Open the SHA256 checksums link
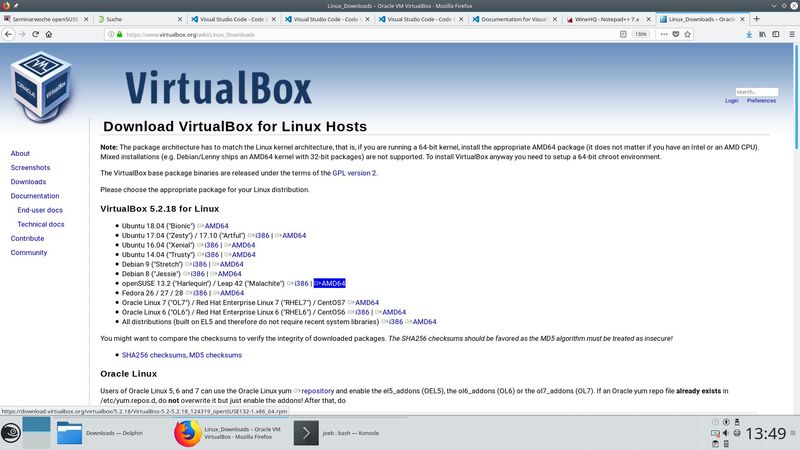This screenshot has height=450, width=800. point(154,355)
